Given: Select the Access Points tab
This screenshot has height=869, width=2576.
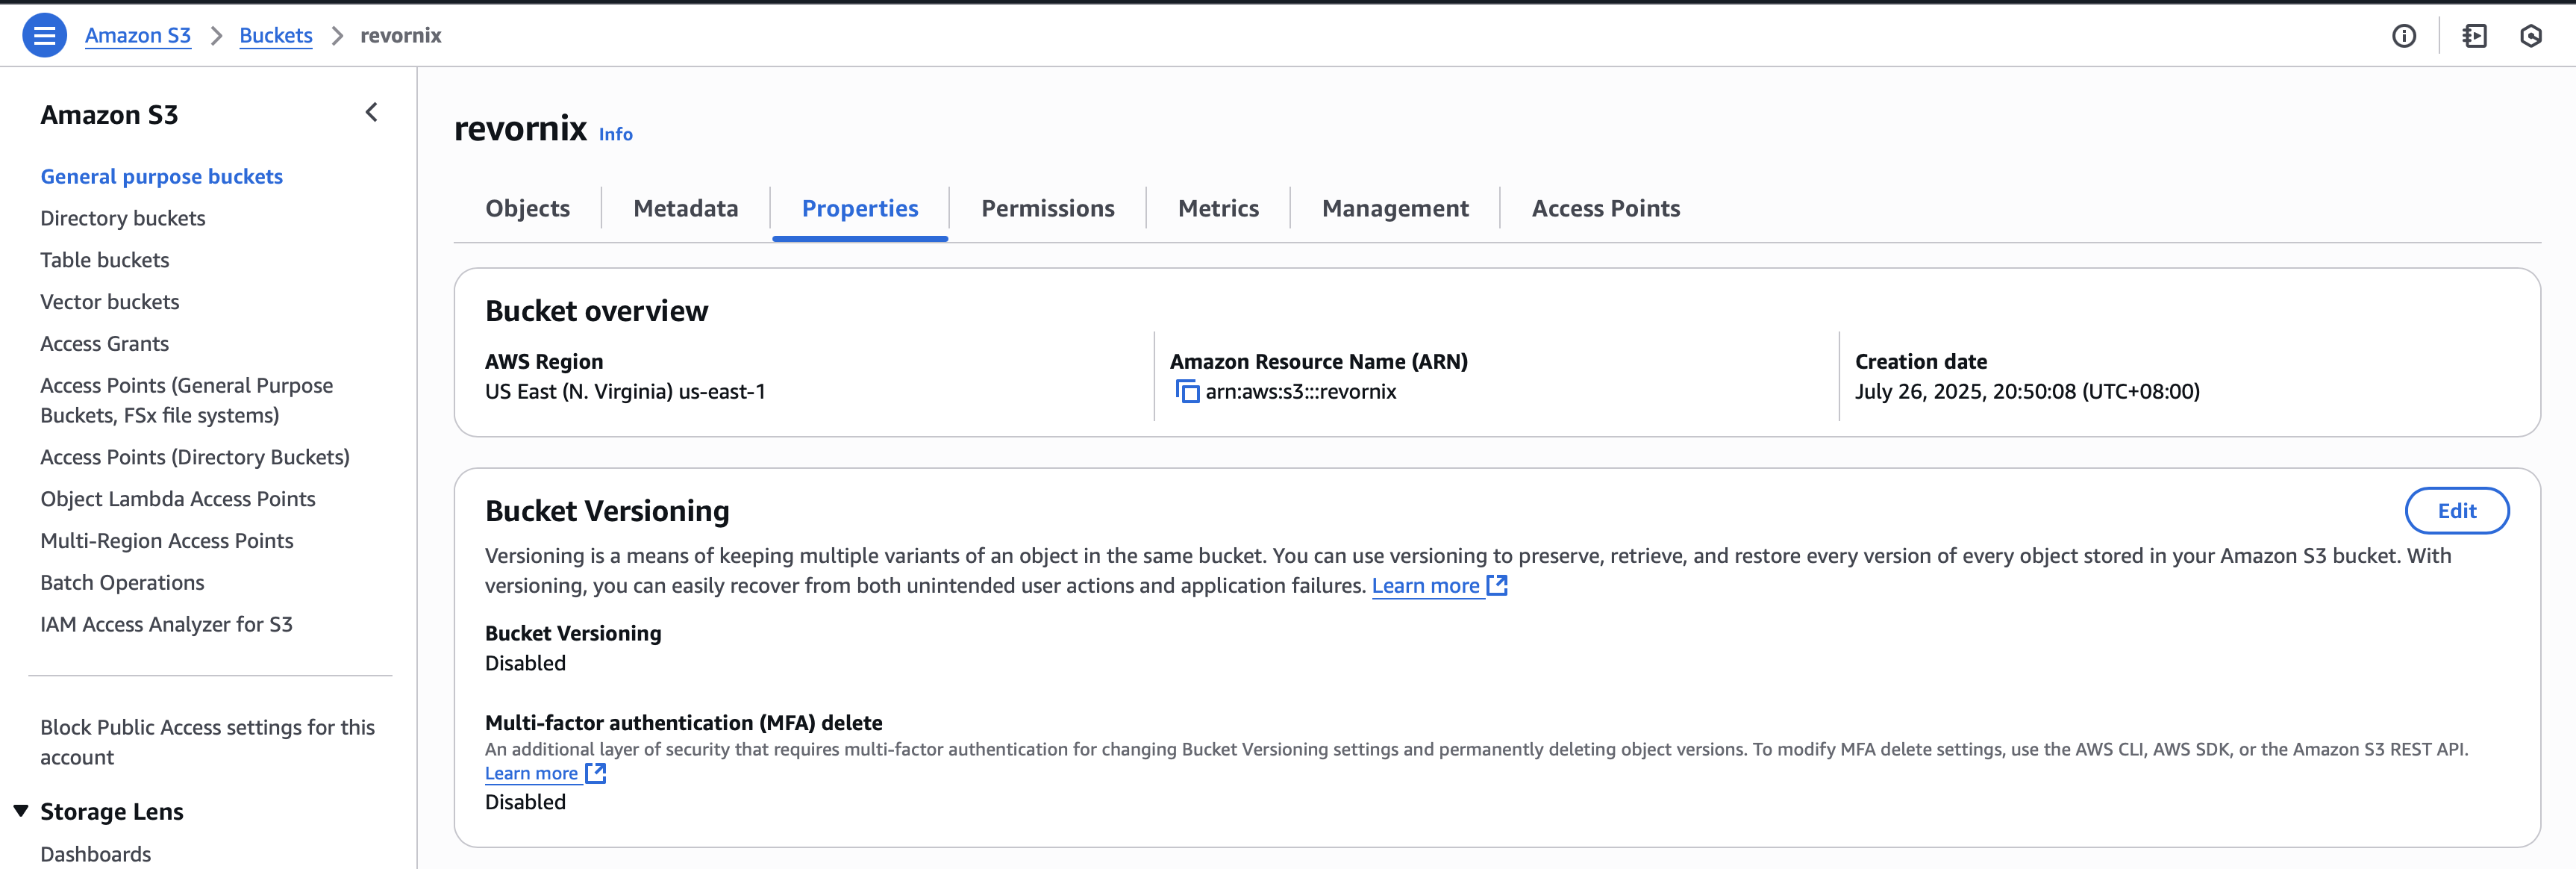Looking at the screenshot, I should tap(1605, 208).
